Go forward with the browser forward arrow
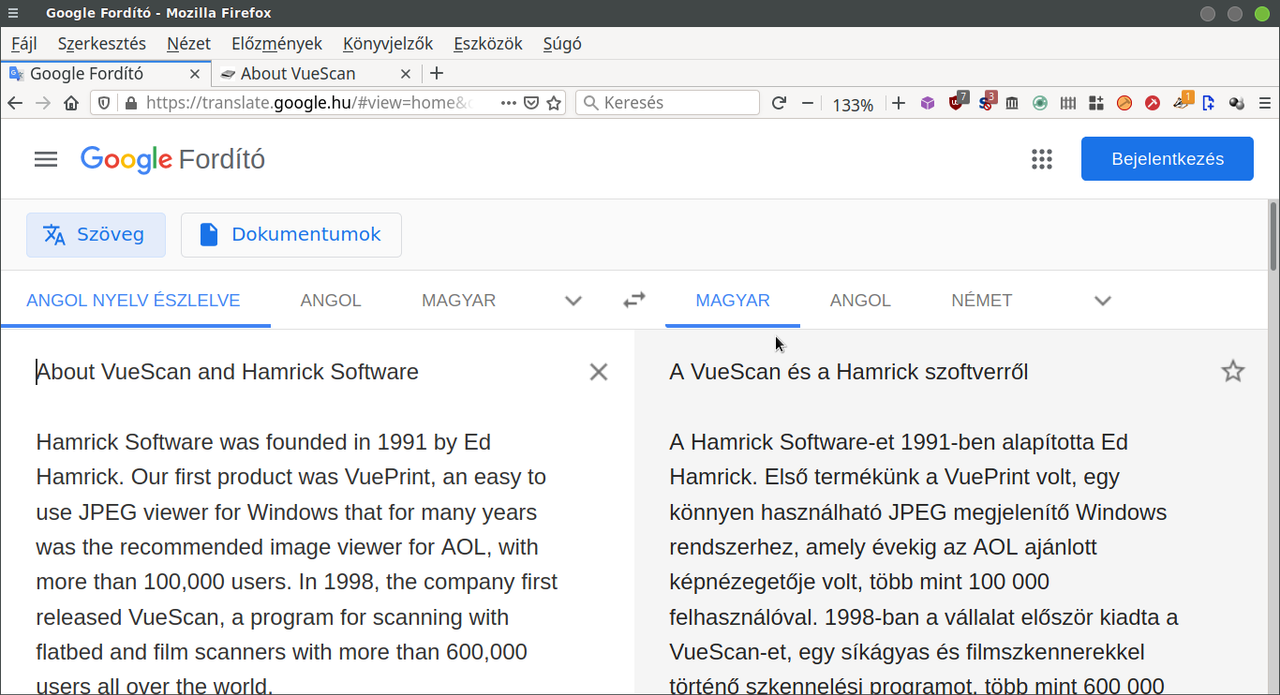The height and width of the screenshot is (695, 1280). [43, 103]
